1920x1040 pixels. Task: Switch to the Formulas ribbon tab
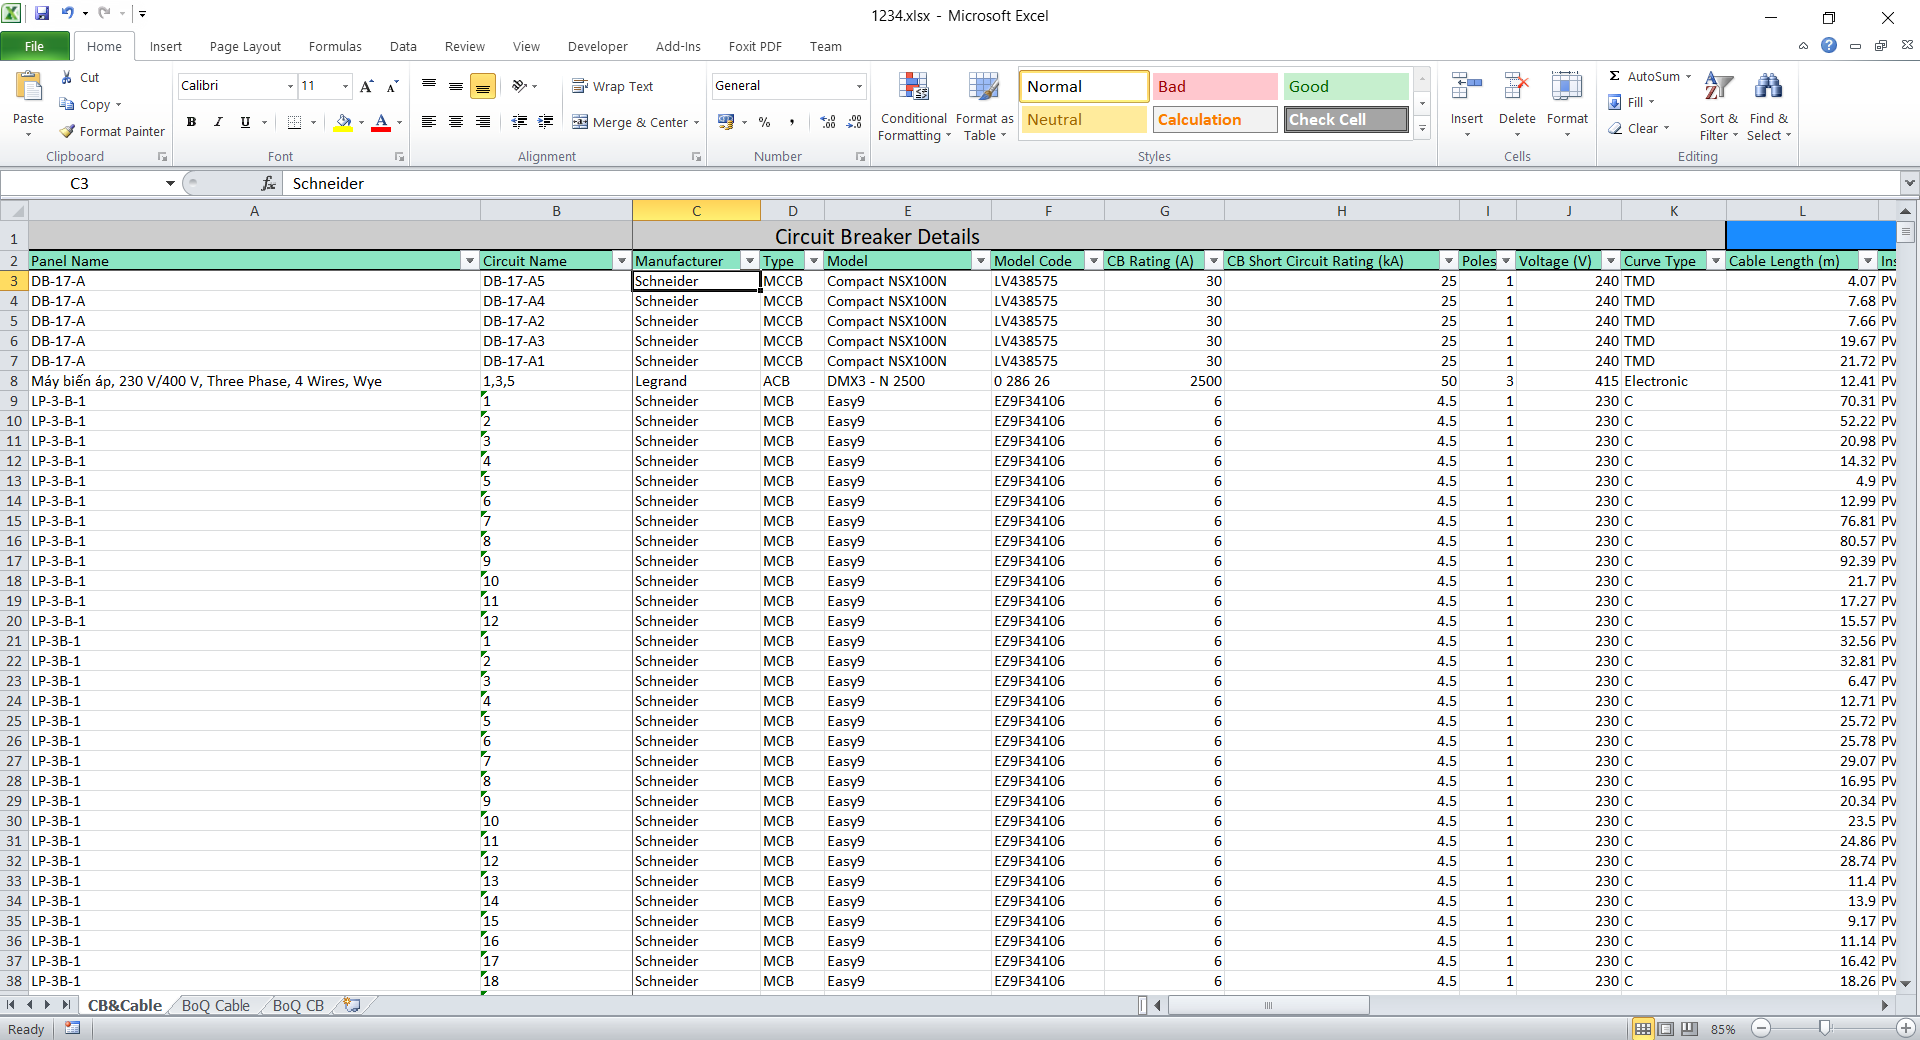335,46
